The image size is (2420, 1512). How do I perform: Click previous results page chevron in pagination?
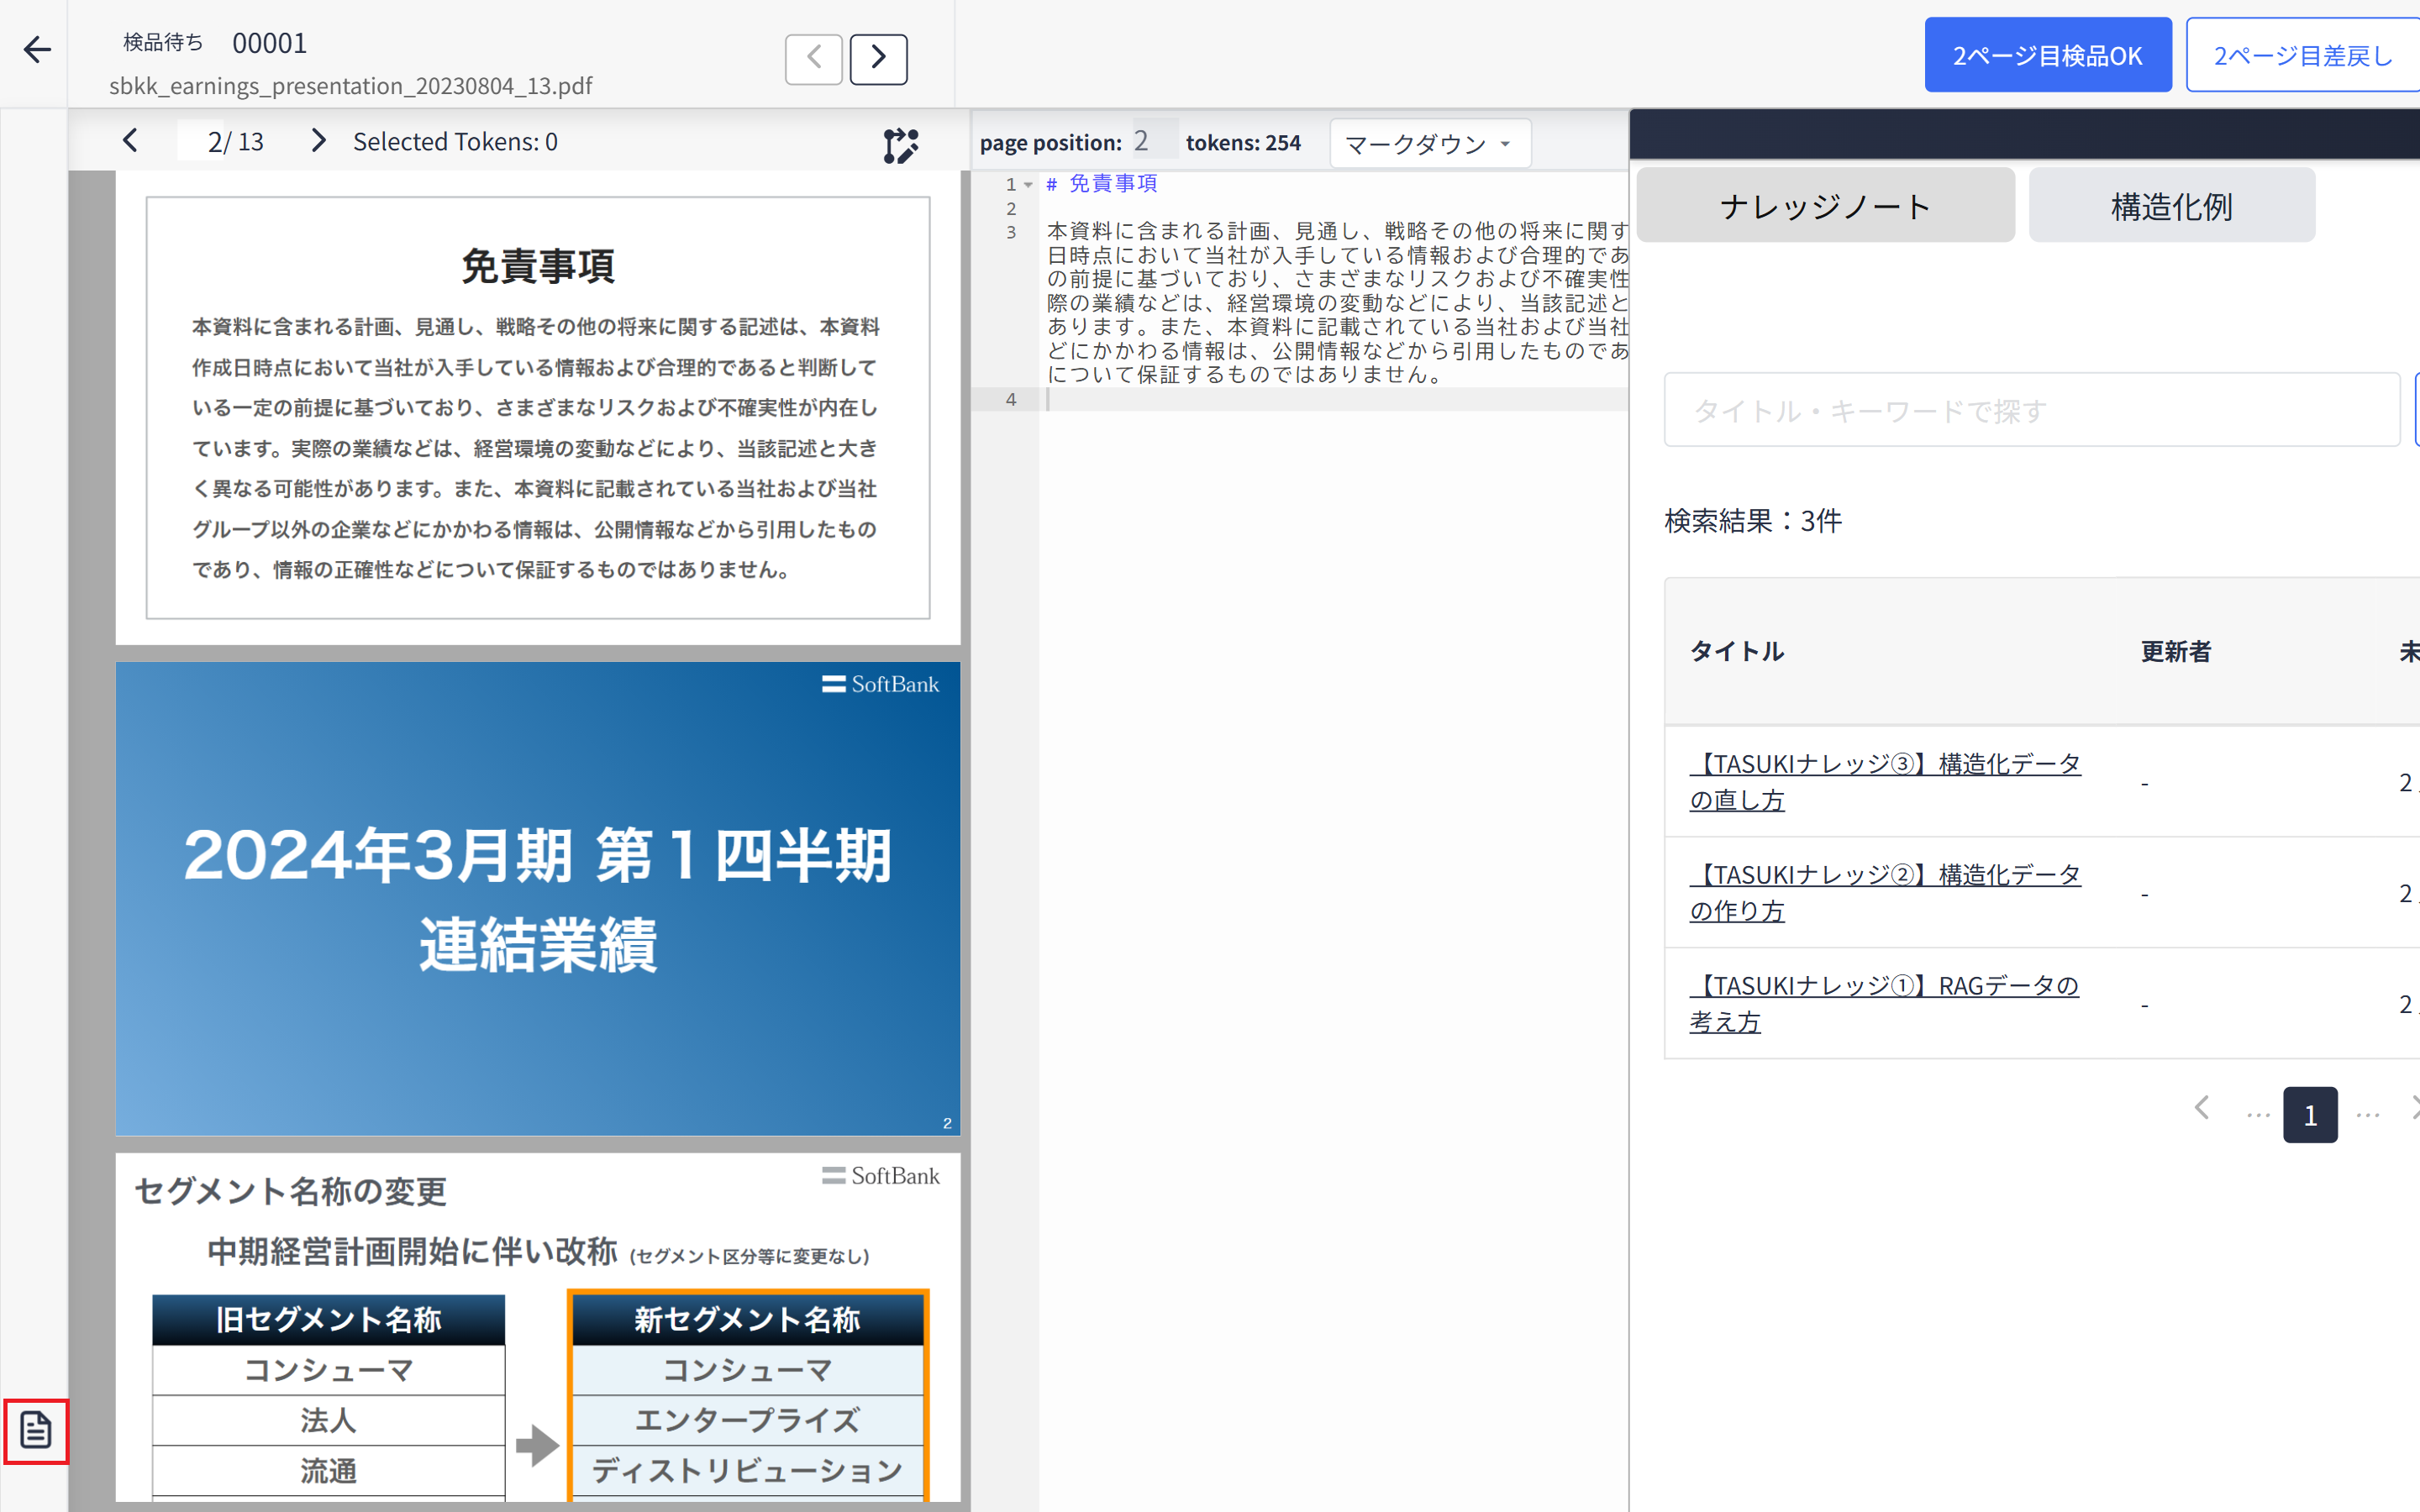coord(2201,1108)
